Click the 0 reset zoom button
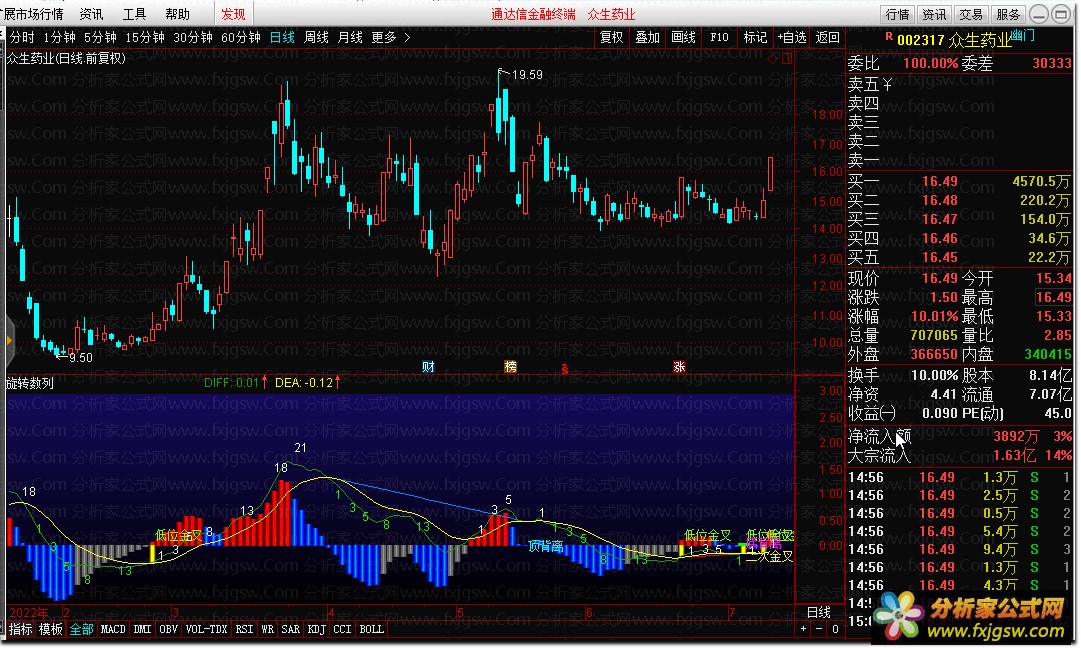1081x648 pixels. [835, 629]
